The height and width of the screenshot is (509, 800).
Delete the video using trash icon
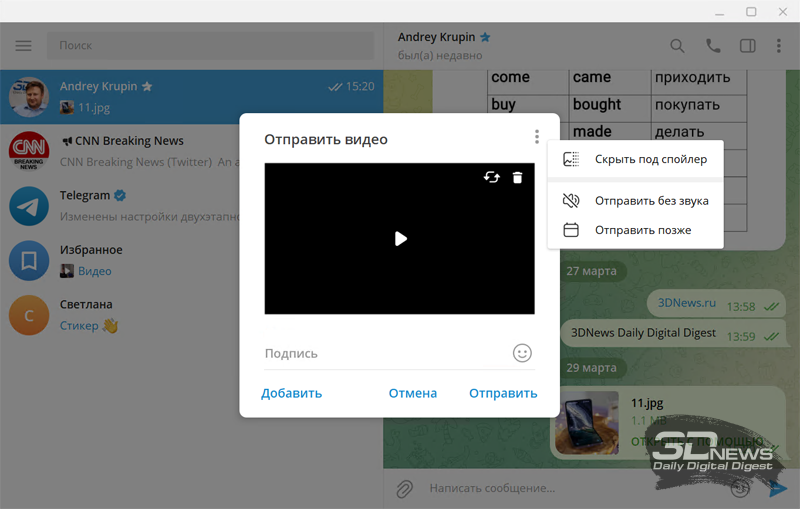pos(517,177)
